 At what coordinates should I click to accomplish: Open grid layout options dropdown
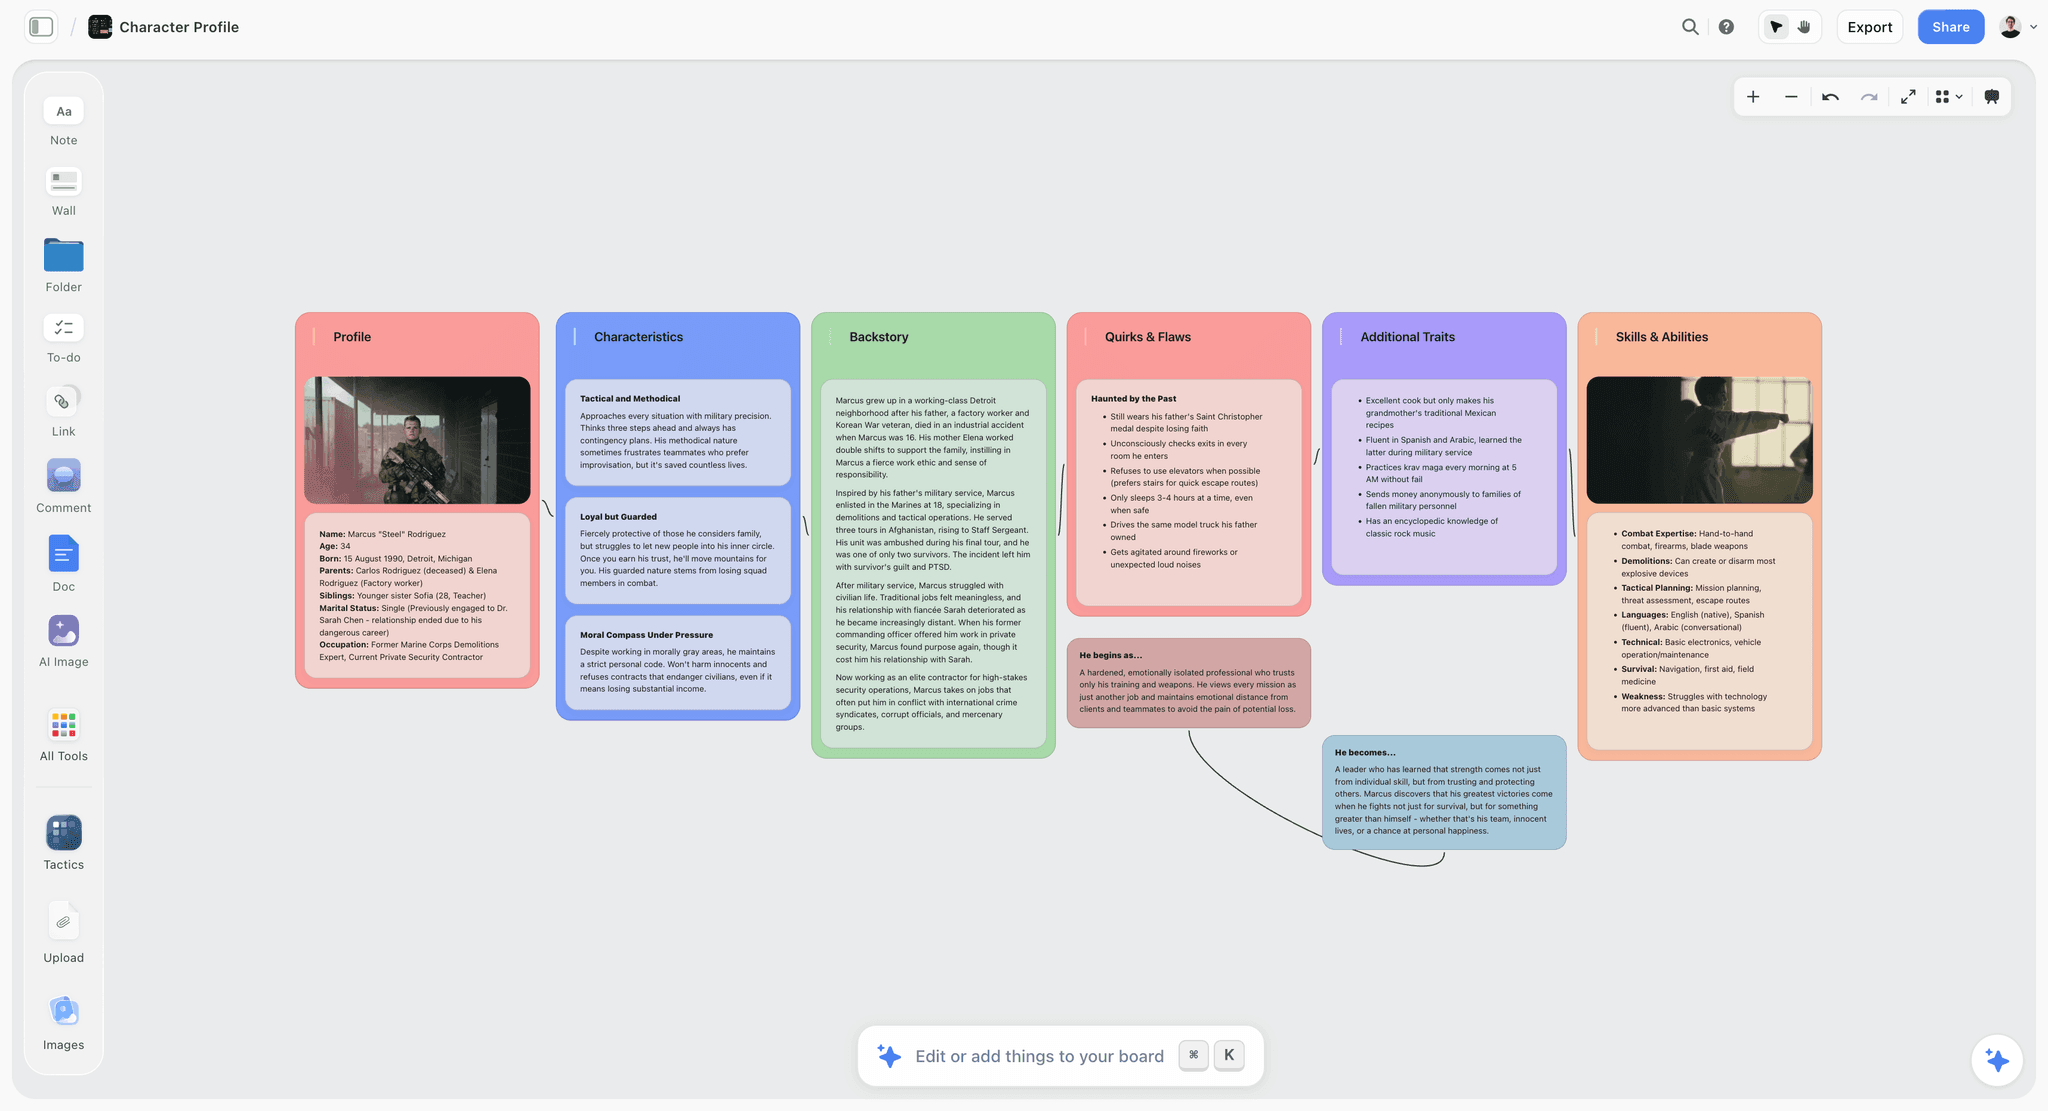[x=1949, y=97]
